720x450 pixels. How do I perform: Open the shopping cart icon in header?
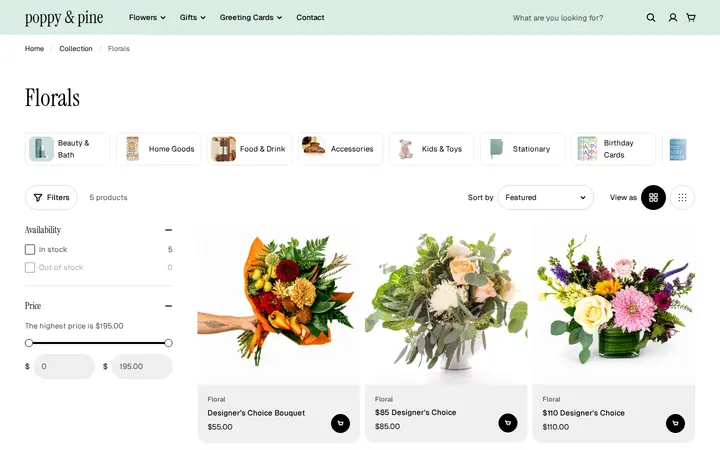click(691, 17)
